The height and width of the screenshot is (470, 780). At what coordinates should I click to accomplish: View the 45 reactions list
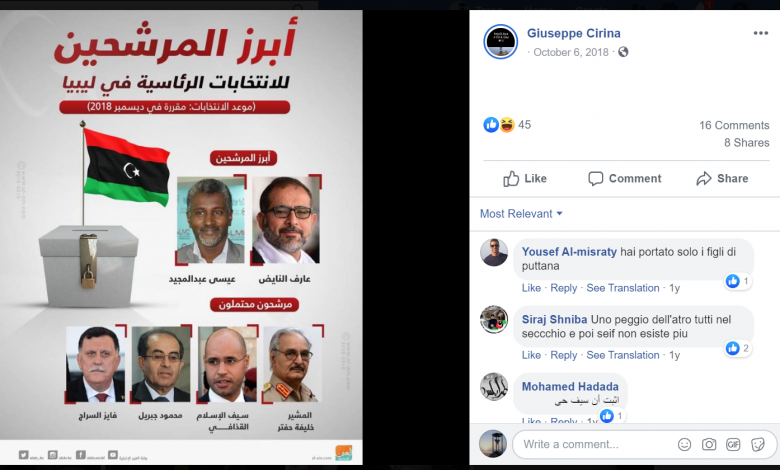507,125
